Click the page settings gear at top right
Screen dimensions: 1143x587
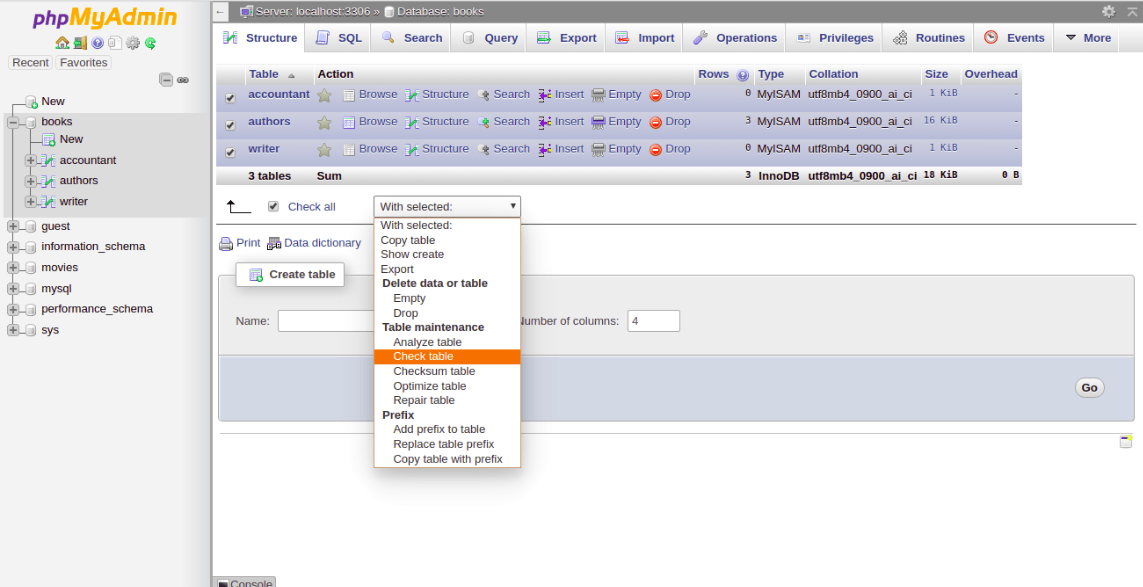[x=1109, y=12]
